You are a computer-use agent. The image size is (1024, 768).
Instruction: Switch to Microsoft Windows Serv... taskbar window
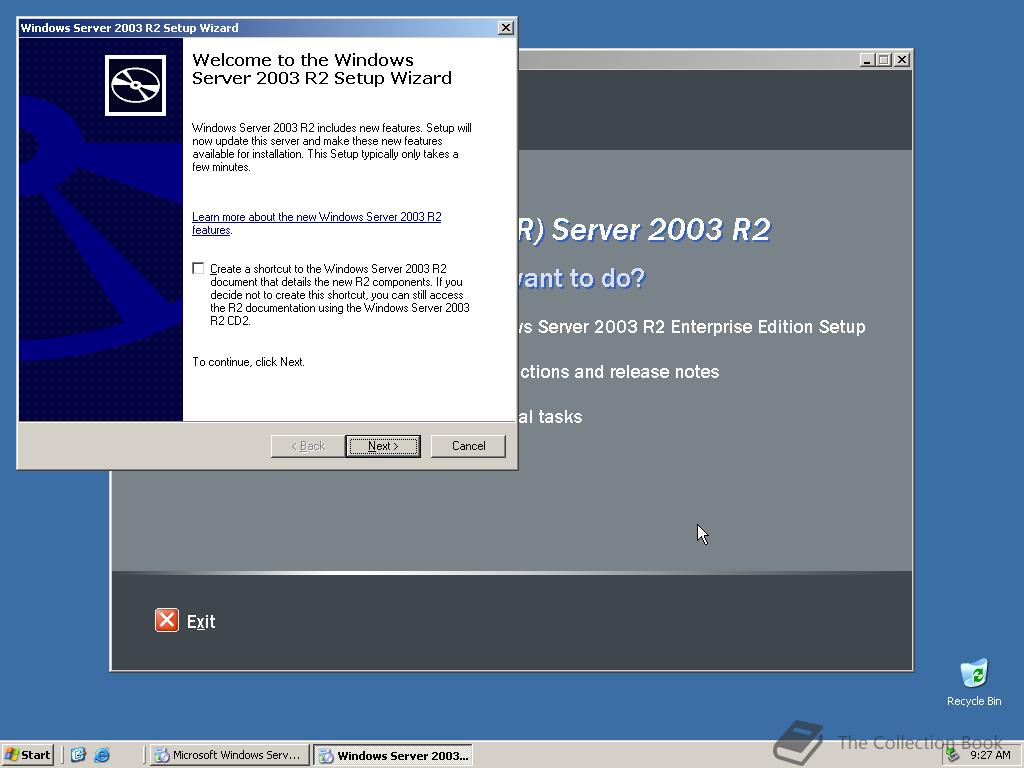pyautogui.click(x=228, y=755)
